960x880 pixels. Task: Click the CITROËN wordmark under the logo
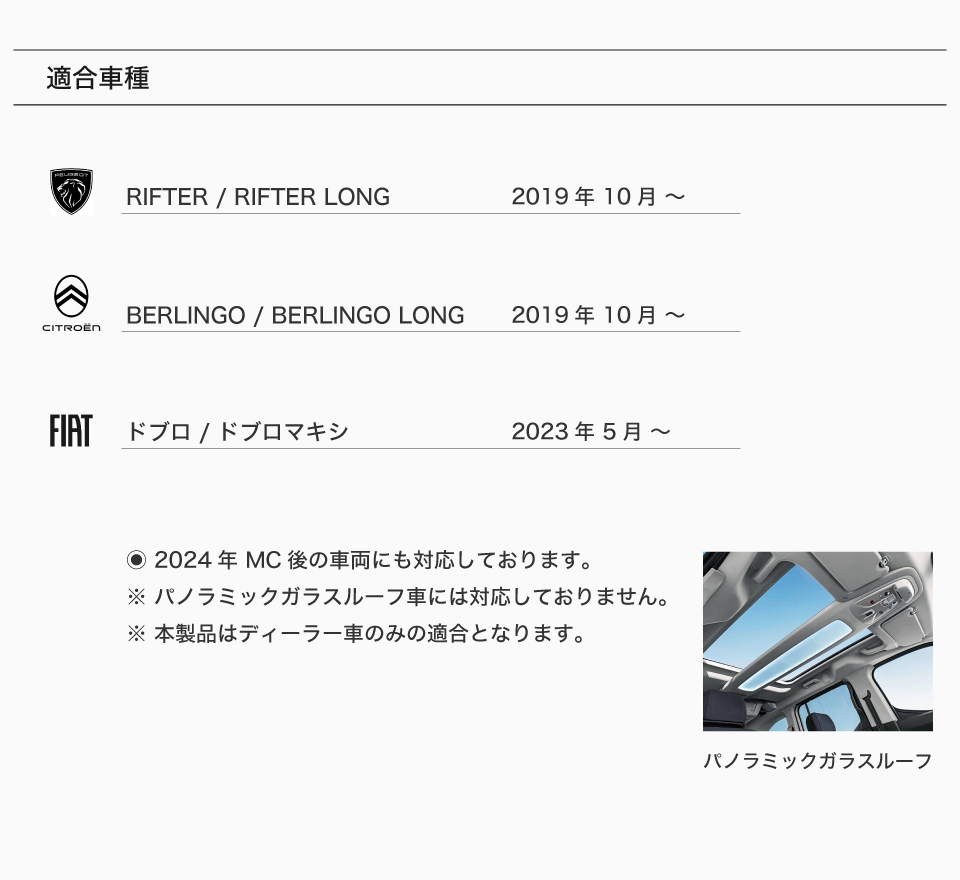(71, 328)
